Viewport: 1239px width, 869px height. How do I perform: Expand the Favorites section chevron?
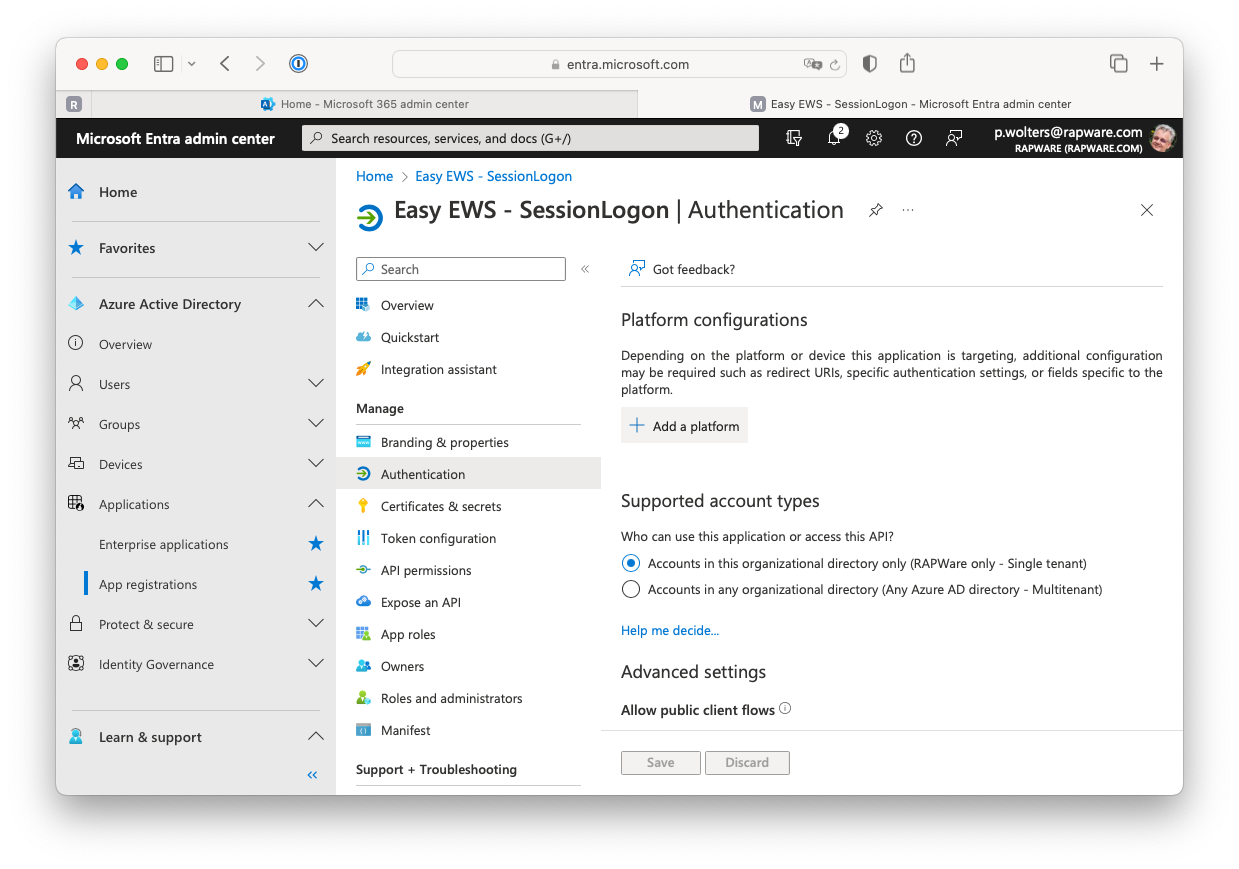click(x=316, y=248)
